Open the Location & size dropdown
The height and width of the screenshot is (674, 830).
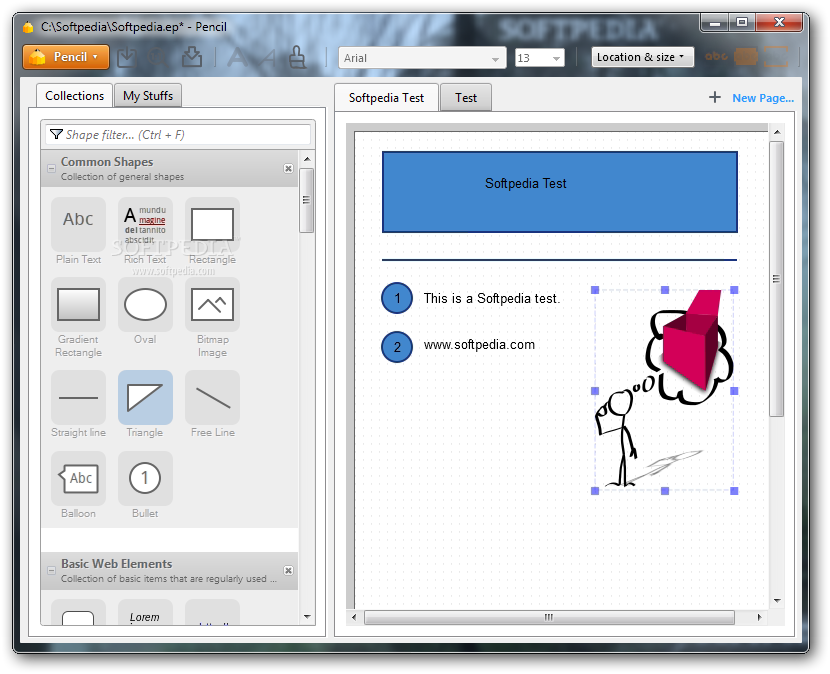[x=642, y=57]
